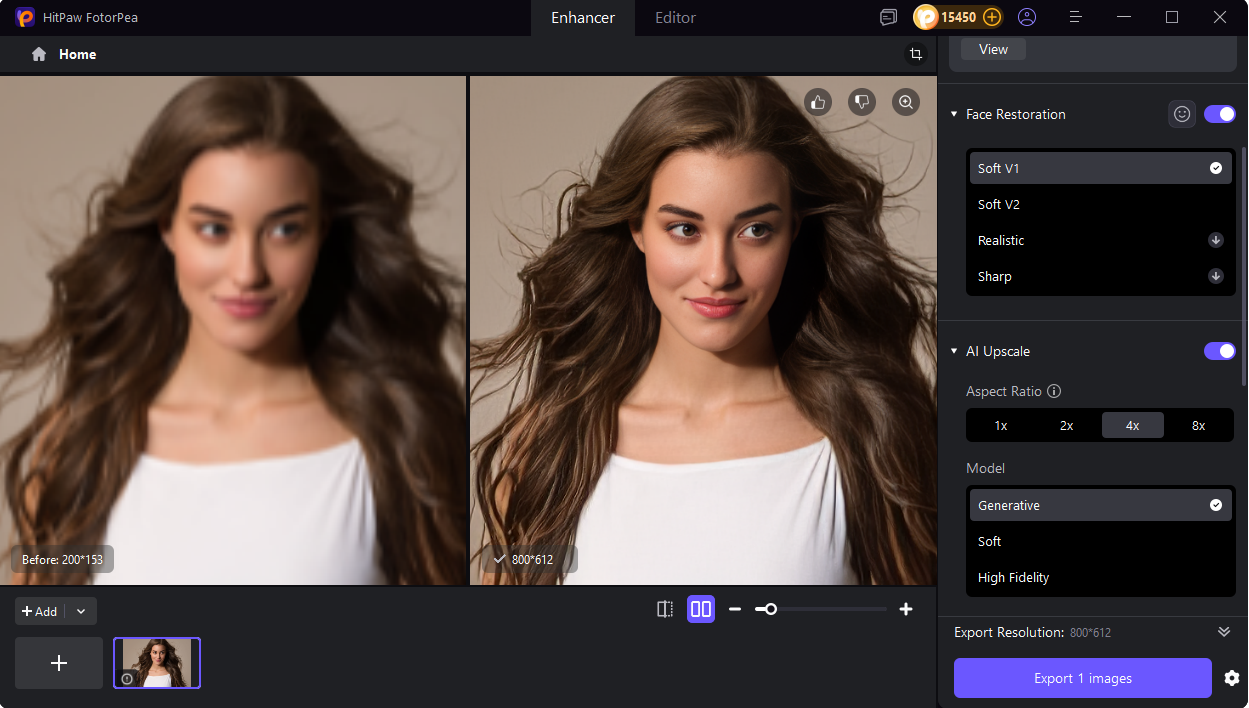
Task: Switch to split comparison view icon
Action: 664,608
